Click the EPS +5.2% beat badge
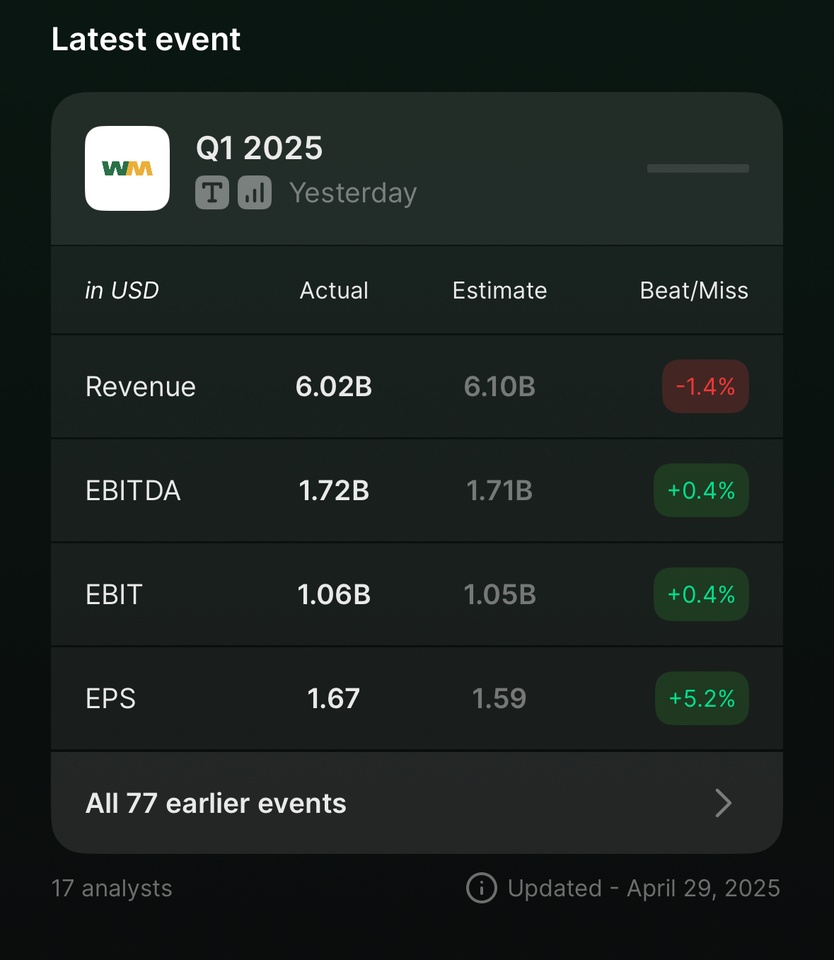 click(702, 699)
